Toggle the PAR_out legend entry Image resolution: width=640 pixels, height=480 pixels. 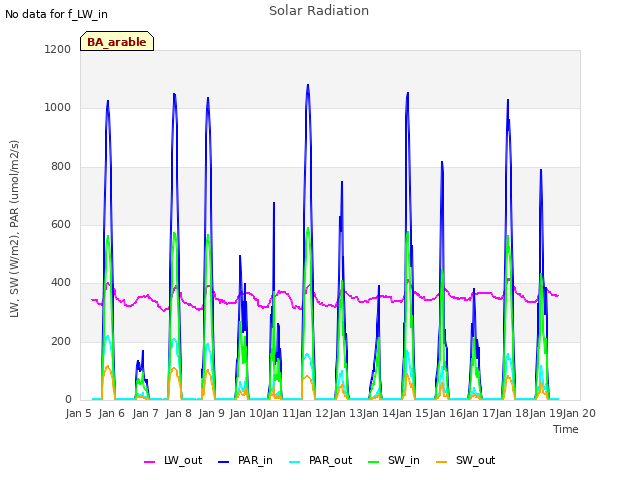click(320, 461)
